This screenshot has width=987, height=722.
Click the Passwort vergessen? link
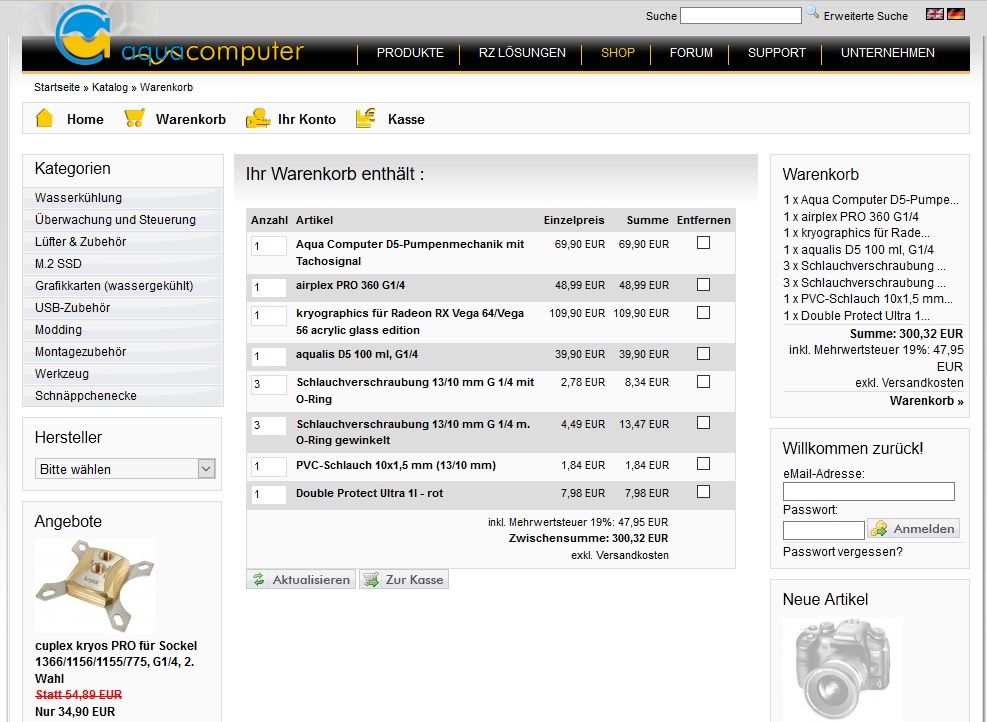coord(842,552)
